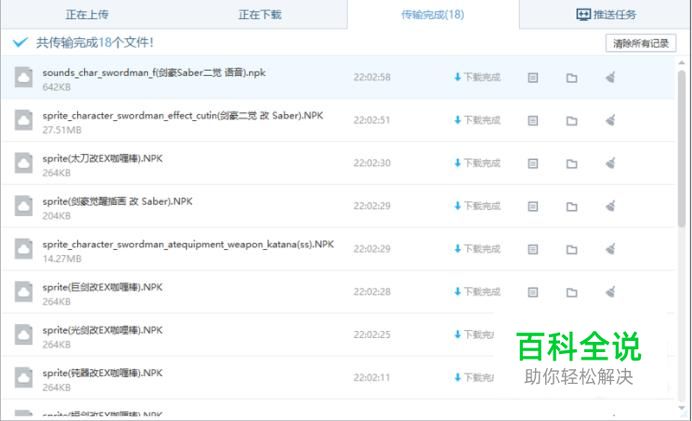This screenshot has height=421, width=692.
Task: Select the 传输完成(18) tab
Action: pos(432,15)
